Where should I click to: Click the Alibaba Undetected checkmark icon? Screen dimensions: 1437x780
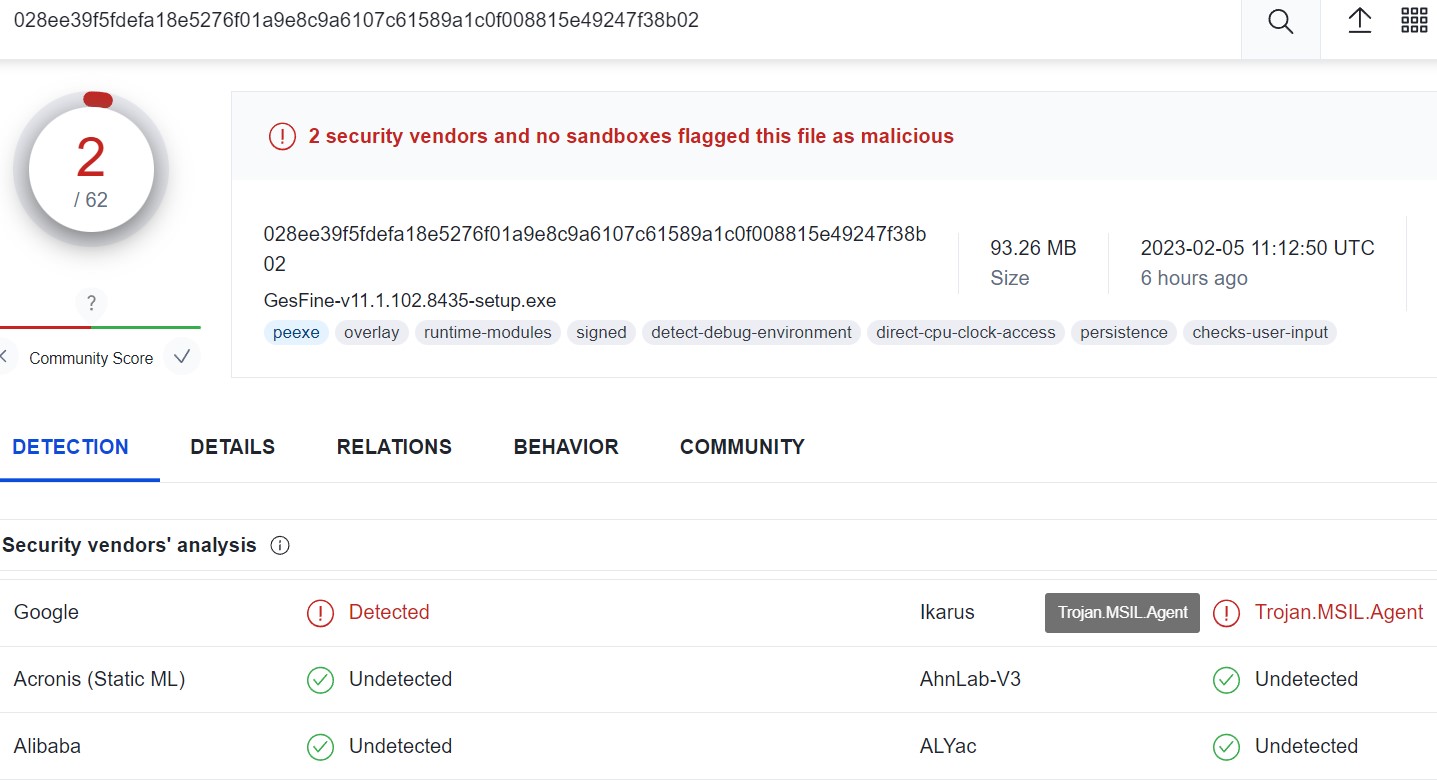pos(320,746)
